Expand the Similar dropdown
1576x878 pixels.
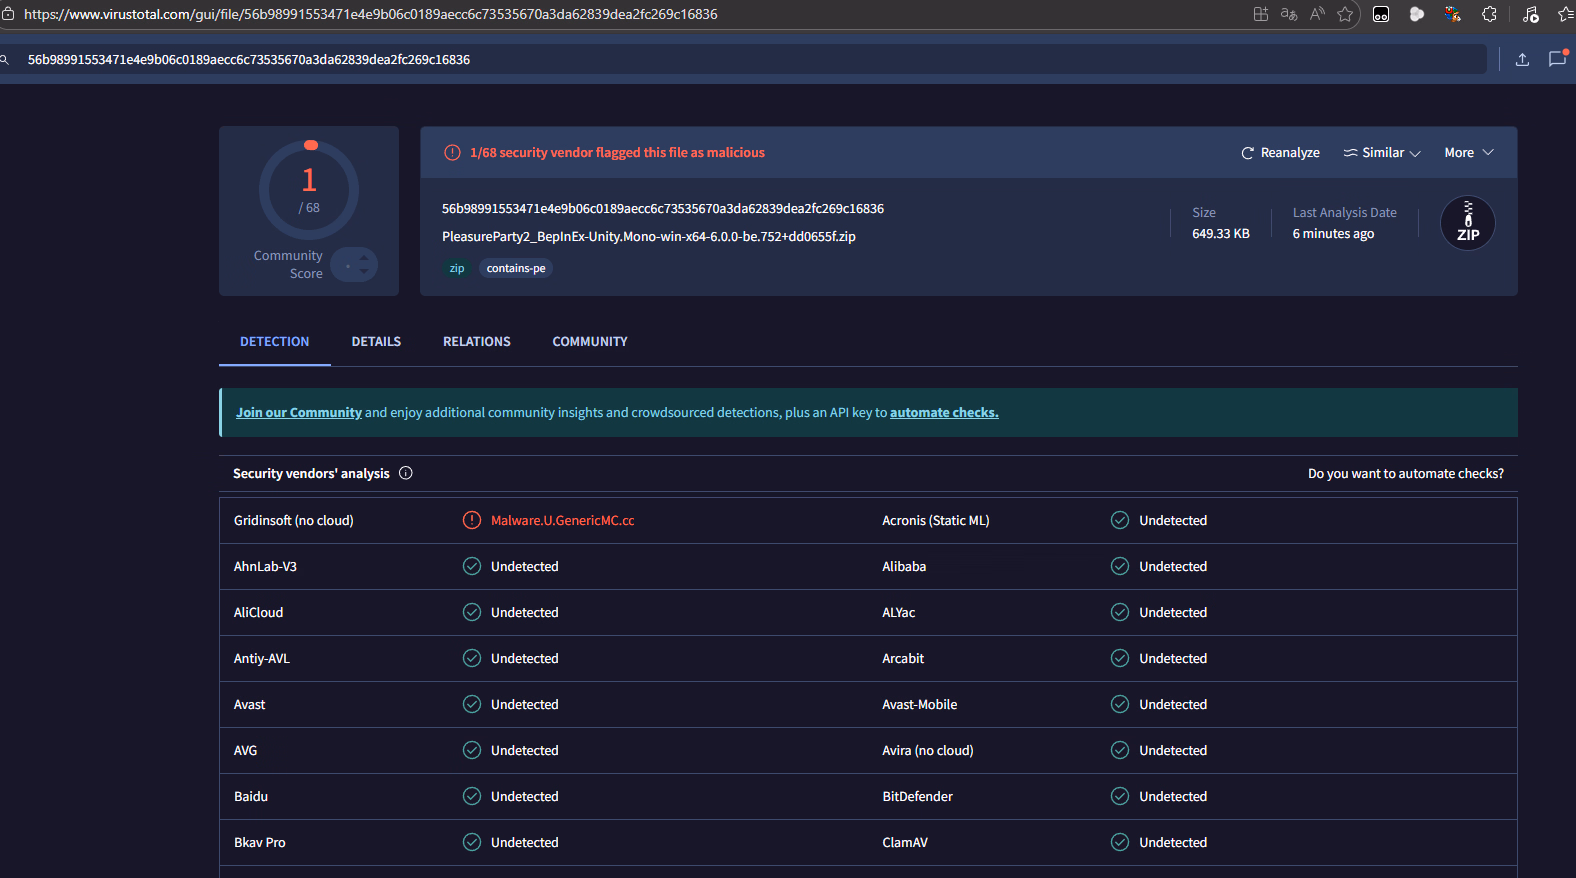pos(1382,153)
